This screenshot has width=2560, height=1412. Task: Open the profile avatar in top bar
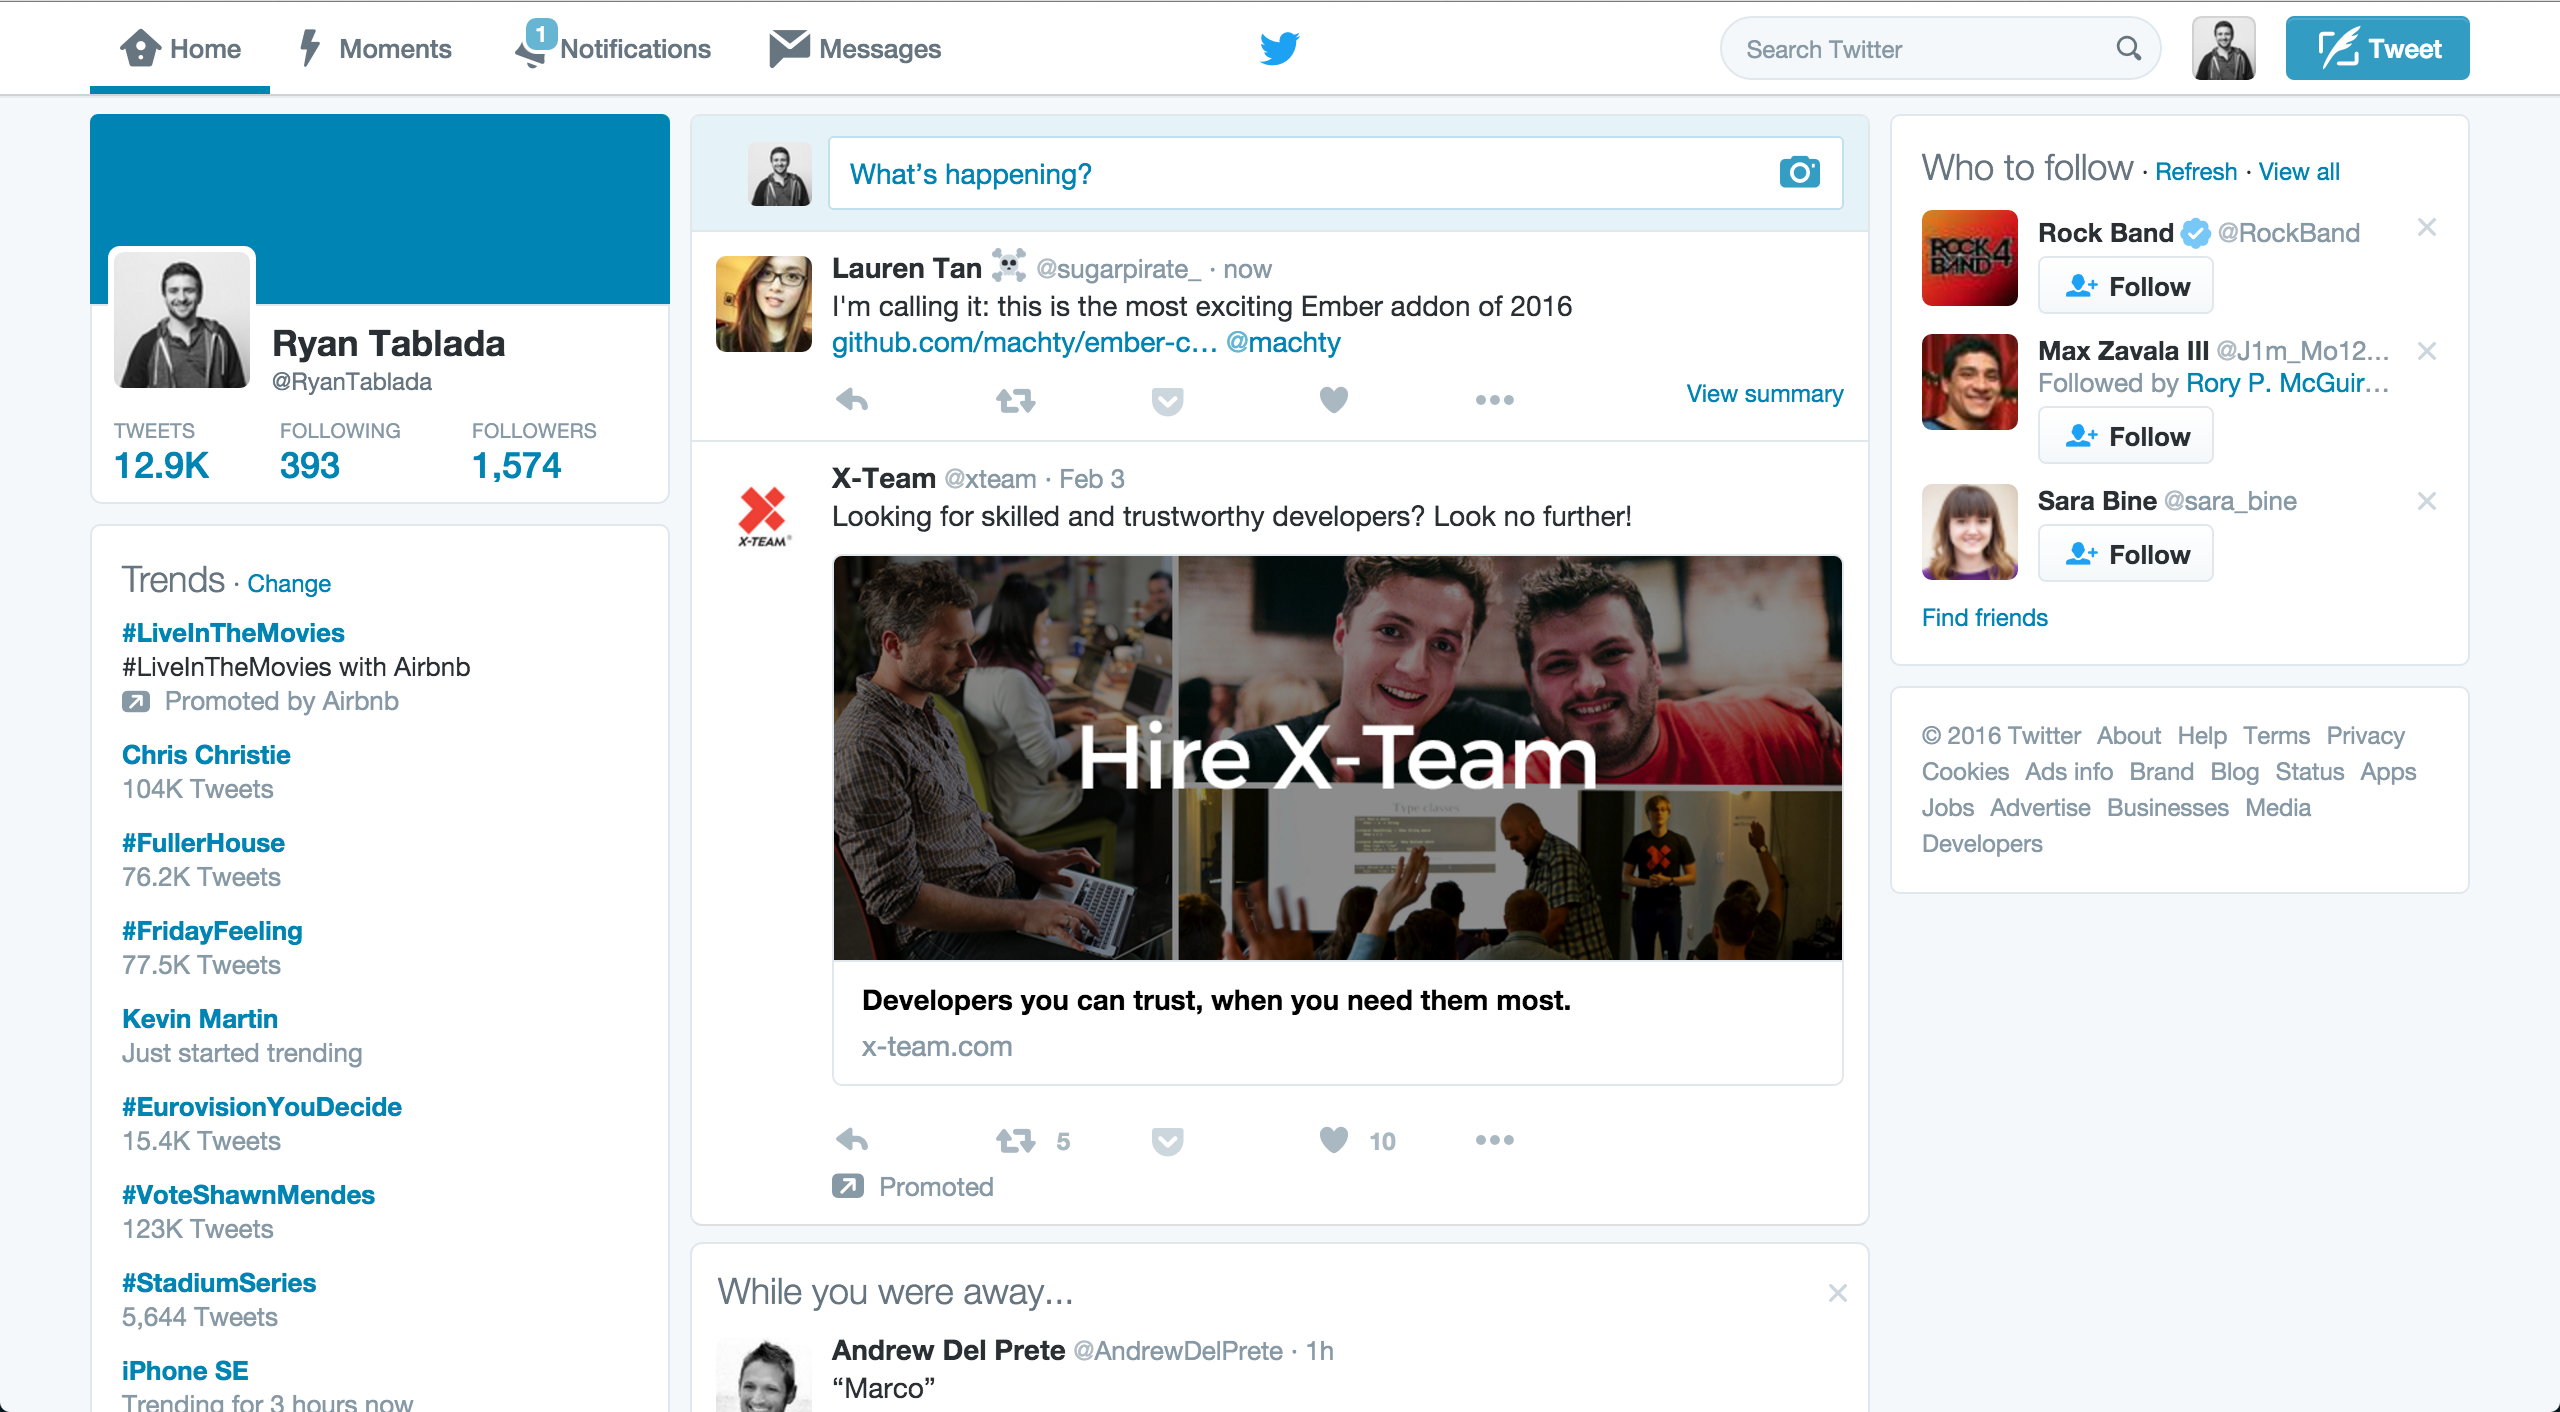pos(2223,48)
